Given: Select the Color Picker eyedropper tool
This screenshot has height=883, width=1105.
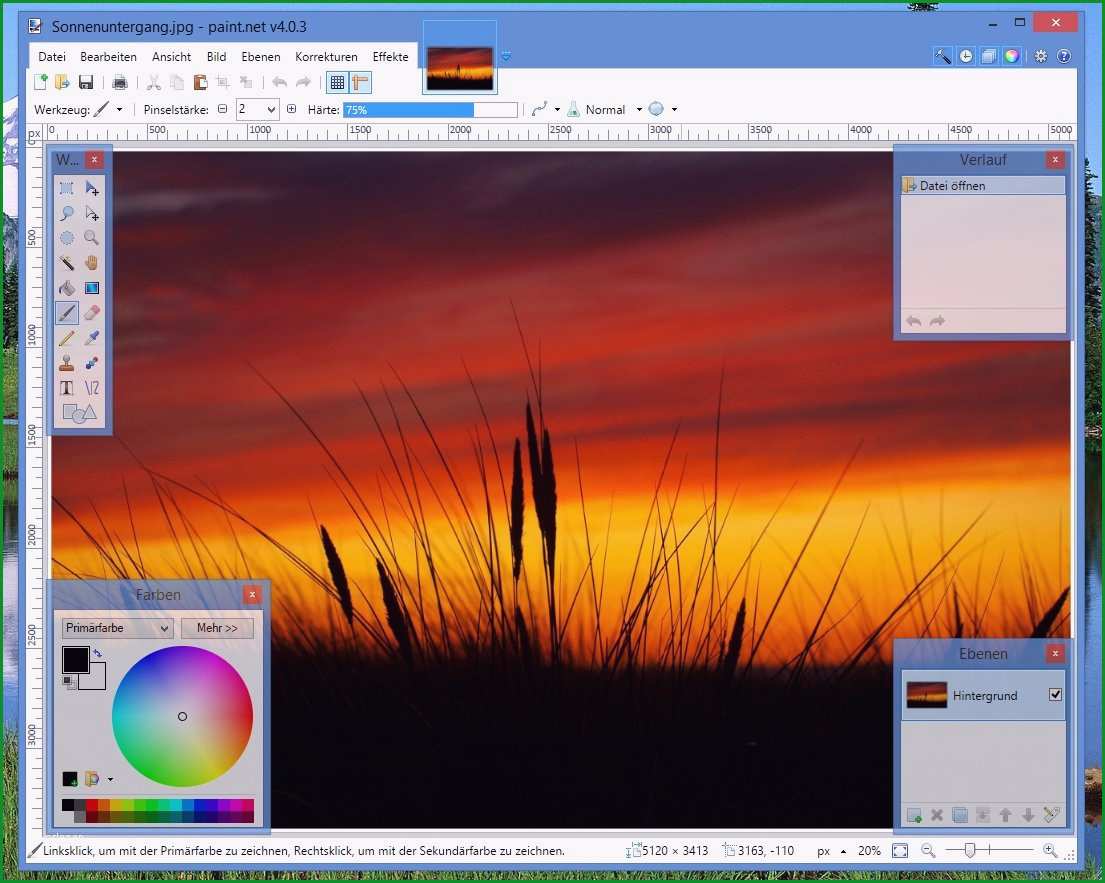Looking at the screenshot, I should coord(92,338).
